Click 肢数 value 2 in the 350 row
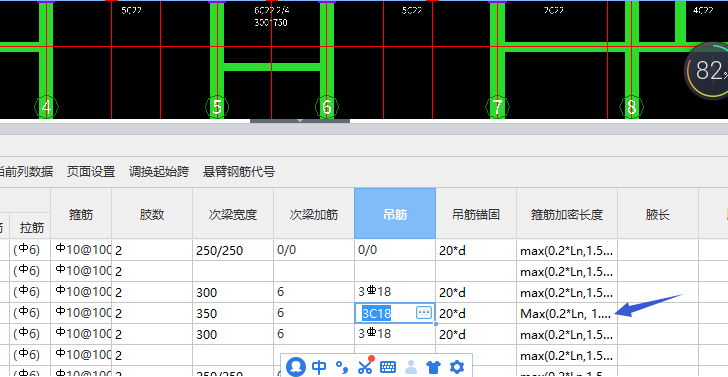The height and width of the screenshot is (377, 728). (x=152, y=313)
